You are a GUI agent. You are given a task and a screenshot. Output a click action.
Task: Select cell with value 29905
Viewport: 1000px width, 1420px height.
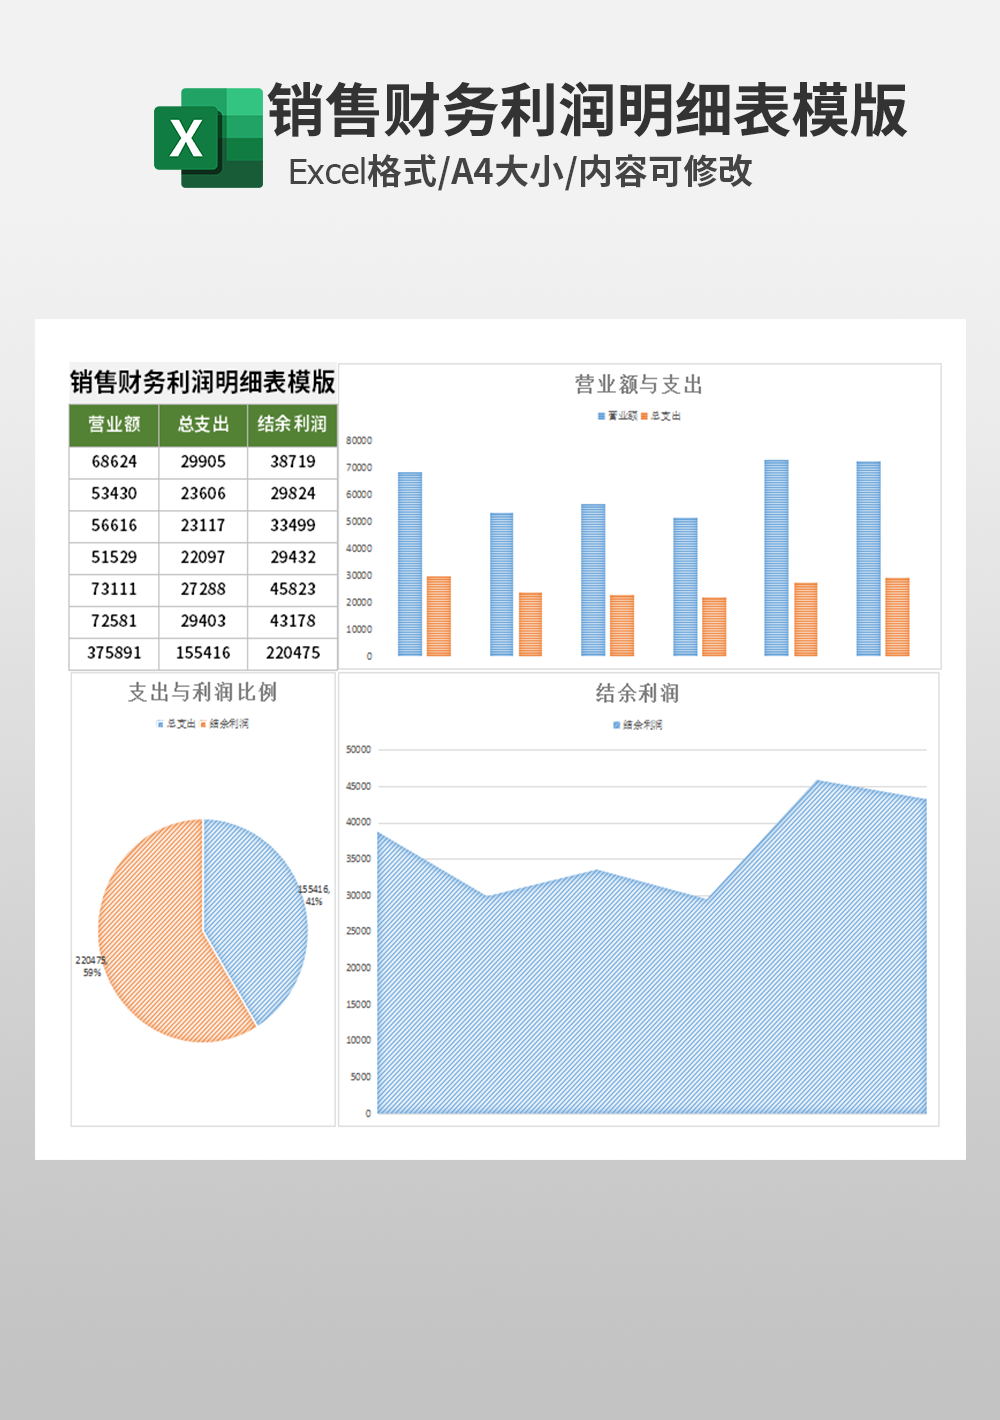click(x=203, y=462)
